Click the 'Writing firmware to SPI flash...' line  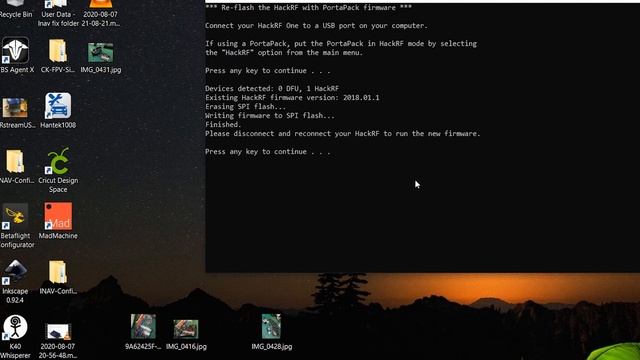point(270,116)
